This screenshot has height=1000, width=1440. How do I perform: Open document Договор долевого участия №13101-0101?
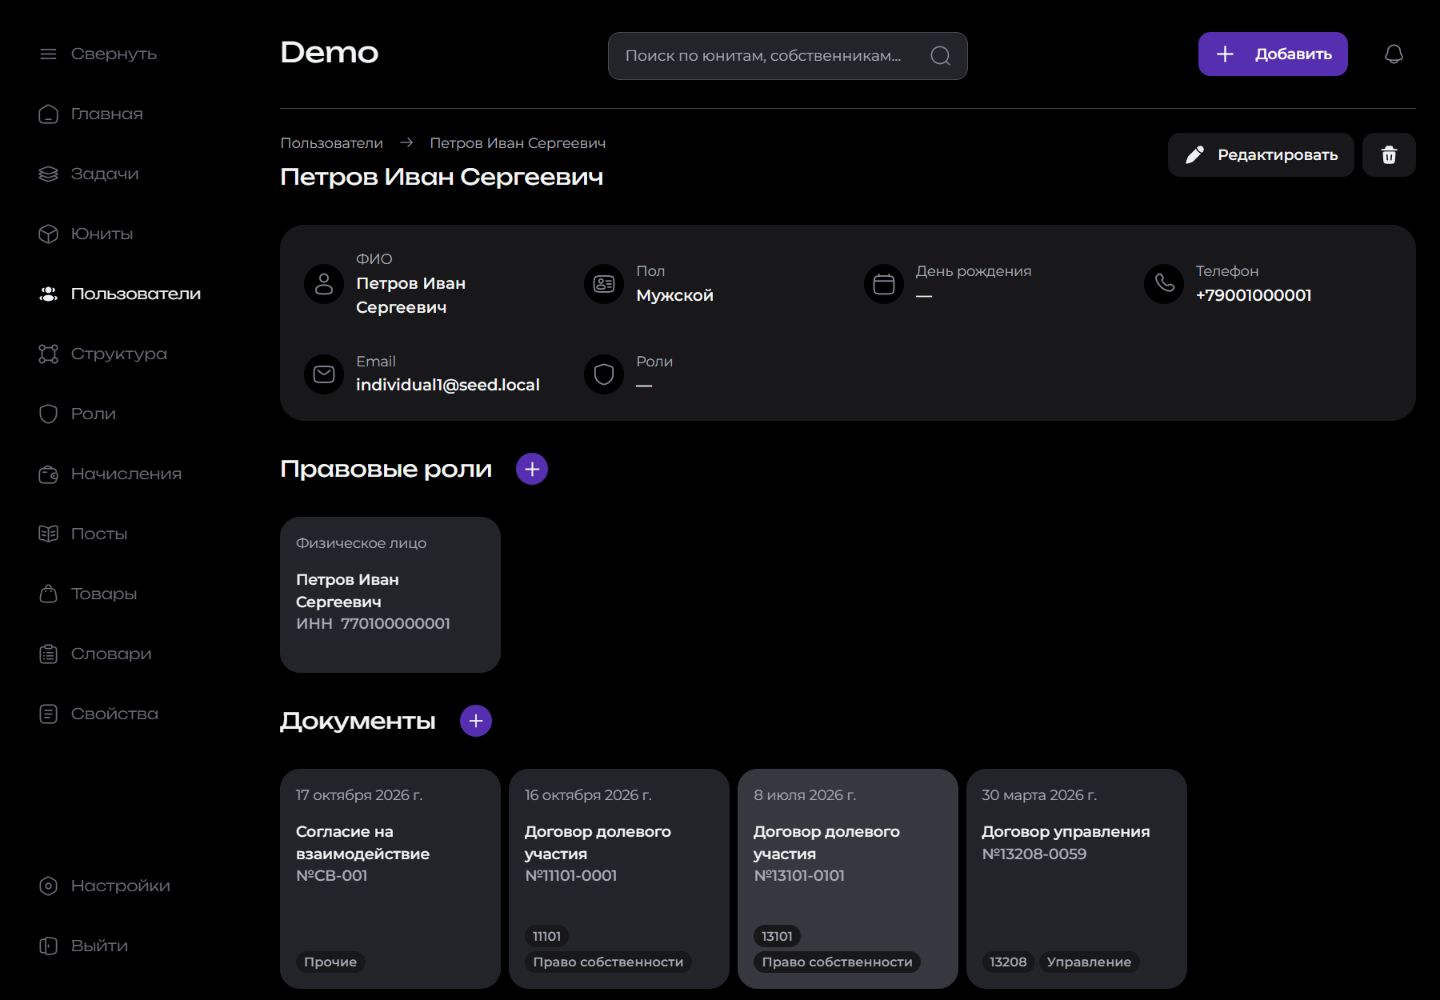(848, 879)
